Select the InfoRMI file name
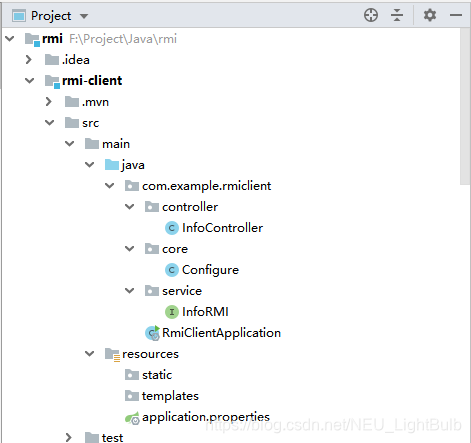Image resolution: width=471 pixels, height=443 pixels. (205, 312)
